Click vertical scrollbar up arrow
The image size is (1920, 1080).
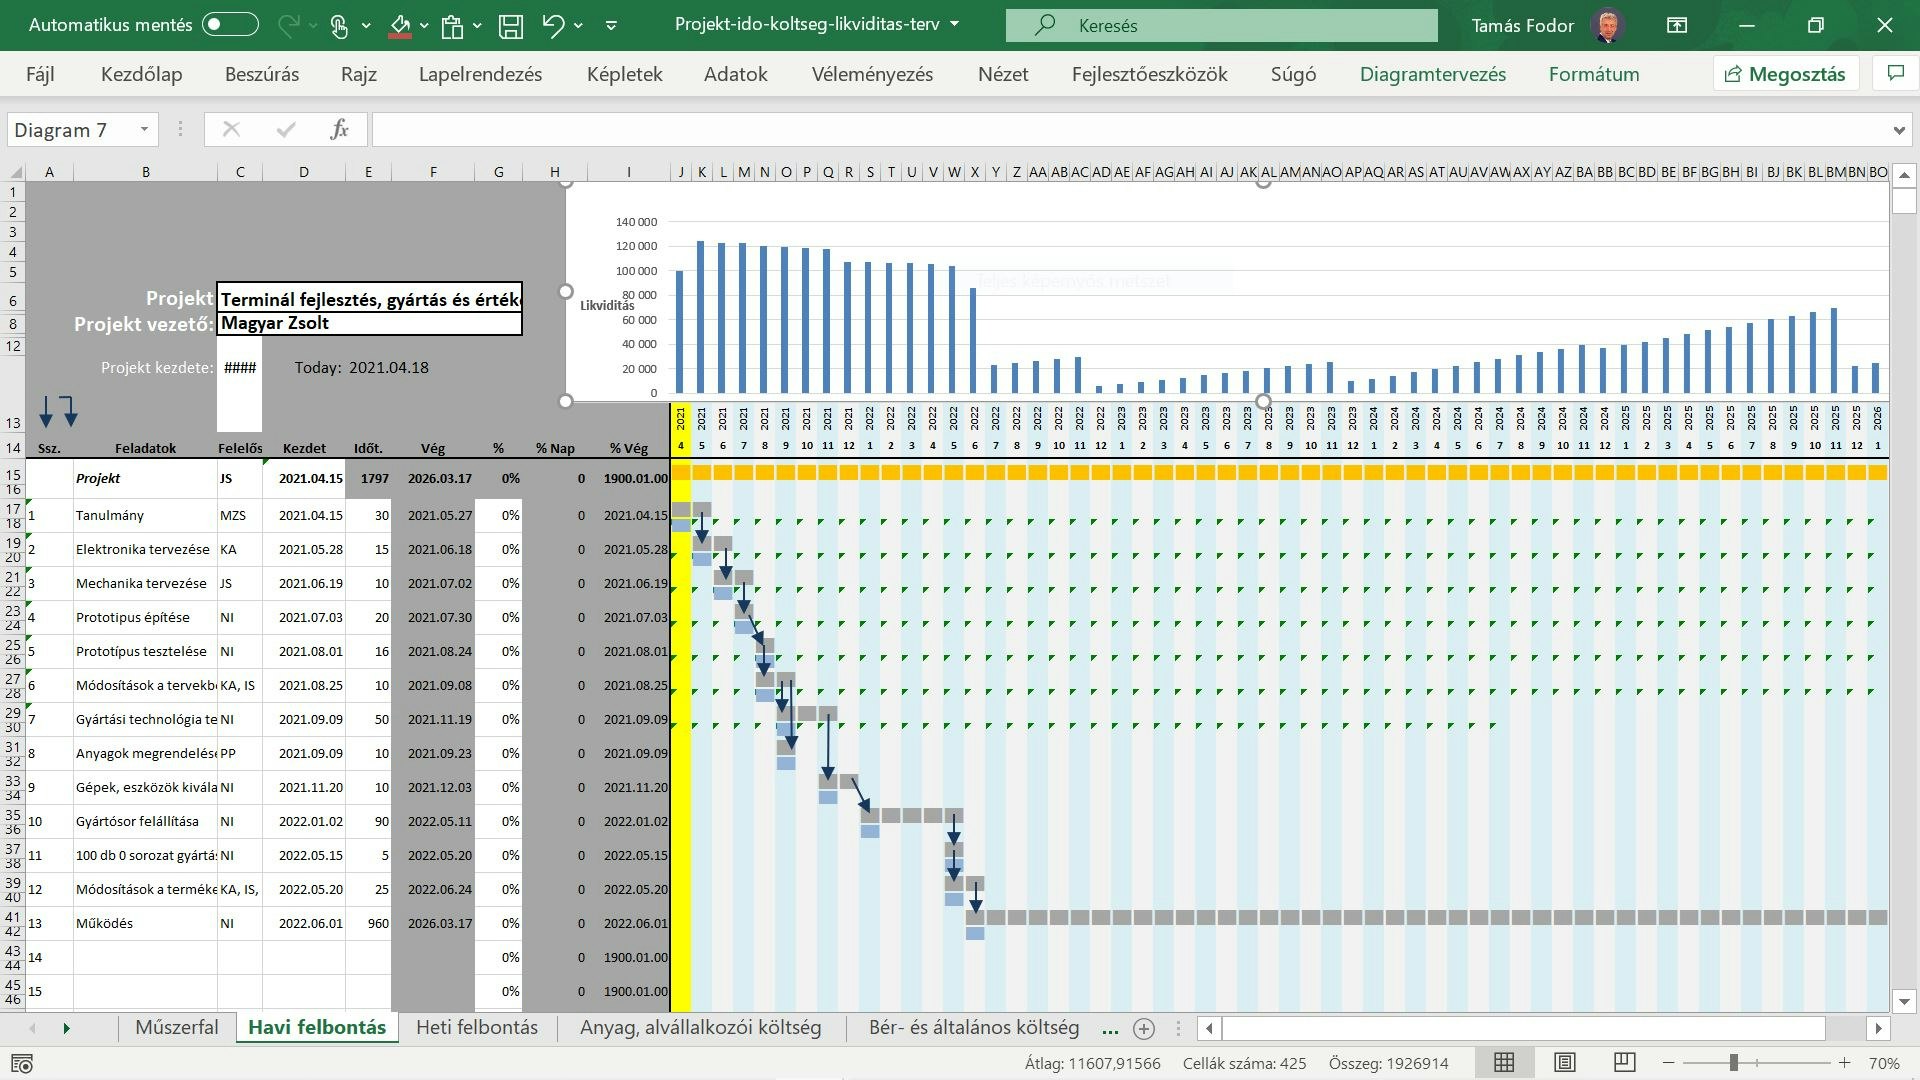click(1904, 176)
